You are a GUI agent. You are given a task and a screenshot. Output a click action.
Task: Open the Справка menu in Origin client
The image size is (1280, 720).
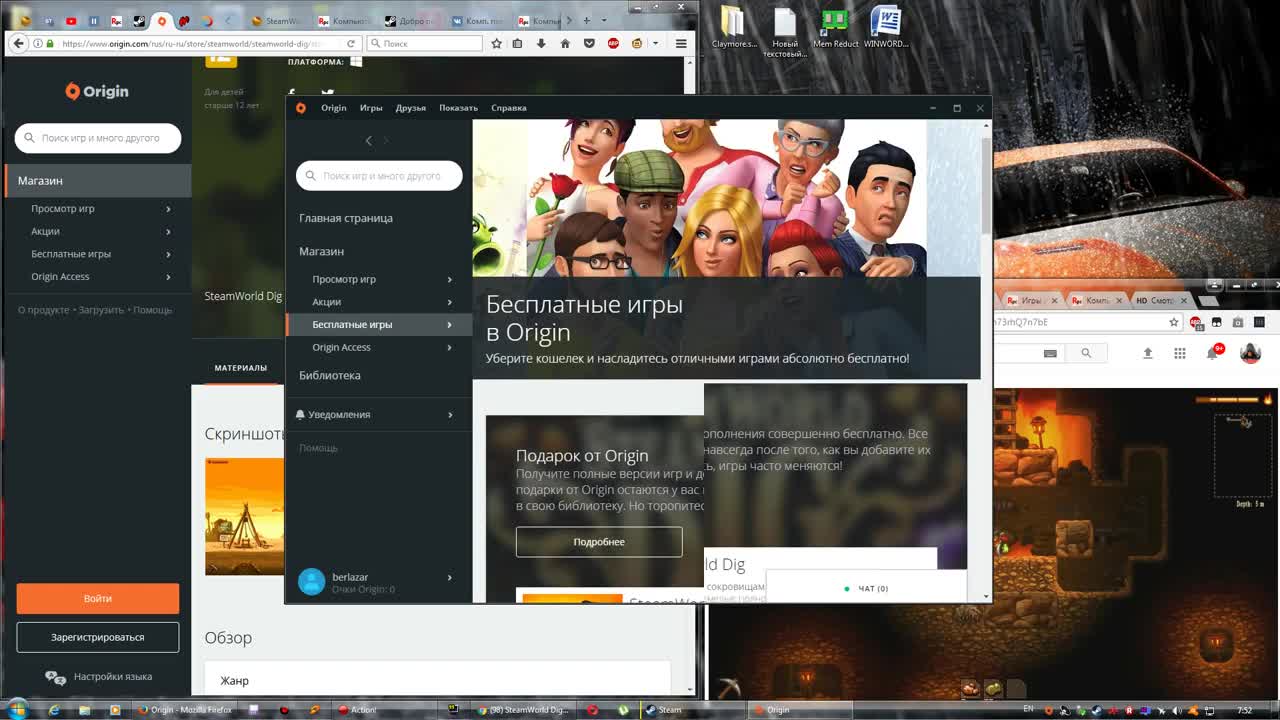pyautogui.click(x=509, y=108)
